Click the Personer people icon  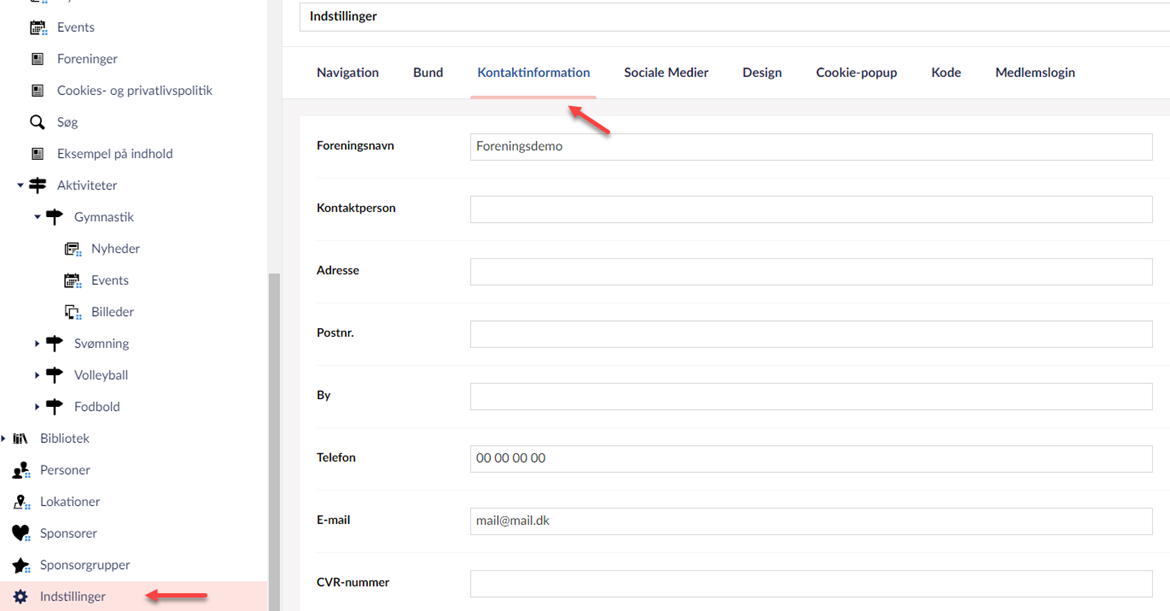pos(20,470)
